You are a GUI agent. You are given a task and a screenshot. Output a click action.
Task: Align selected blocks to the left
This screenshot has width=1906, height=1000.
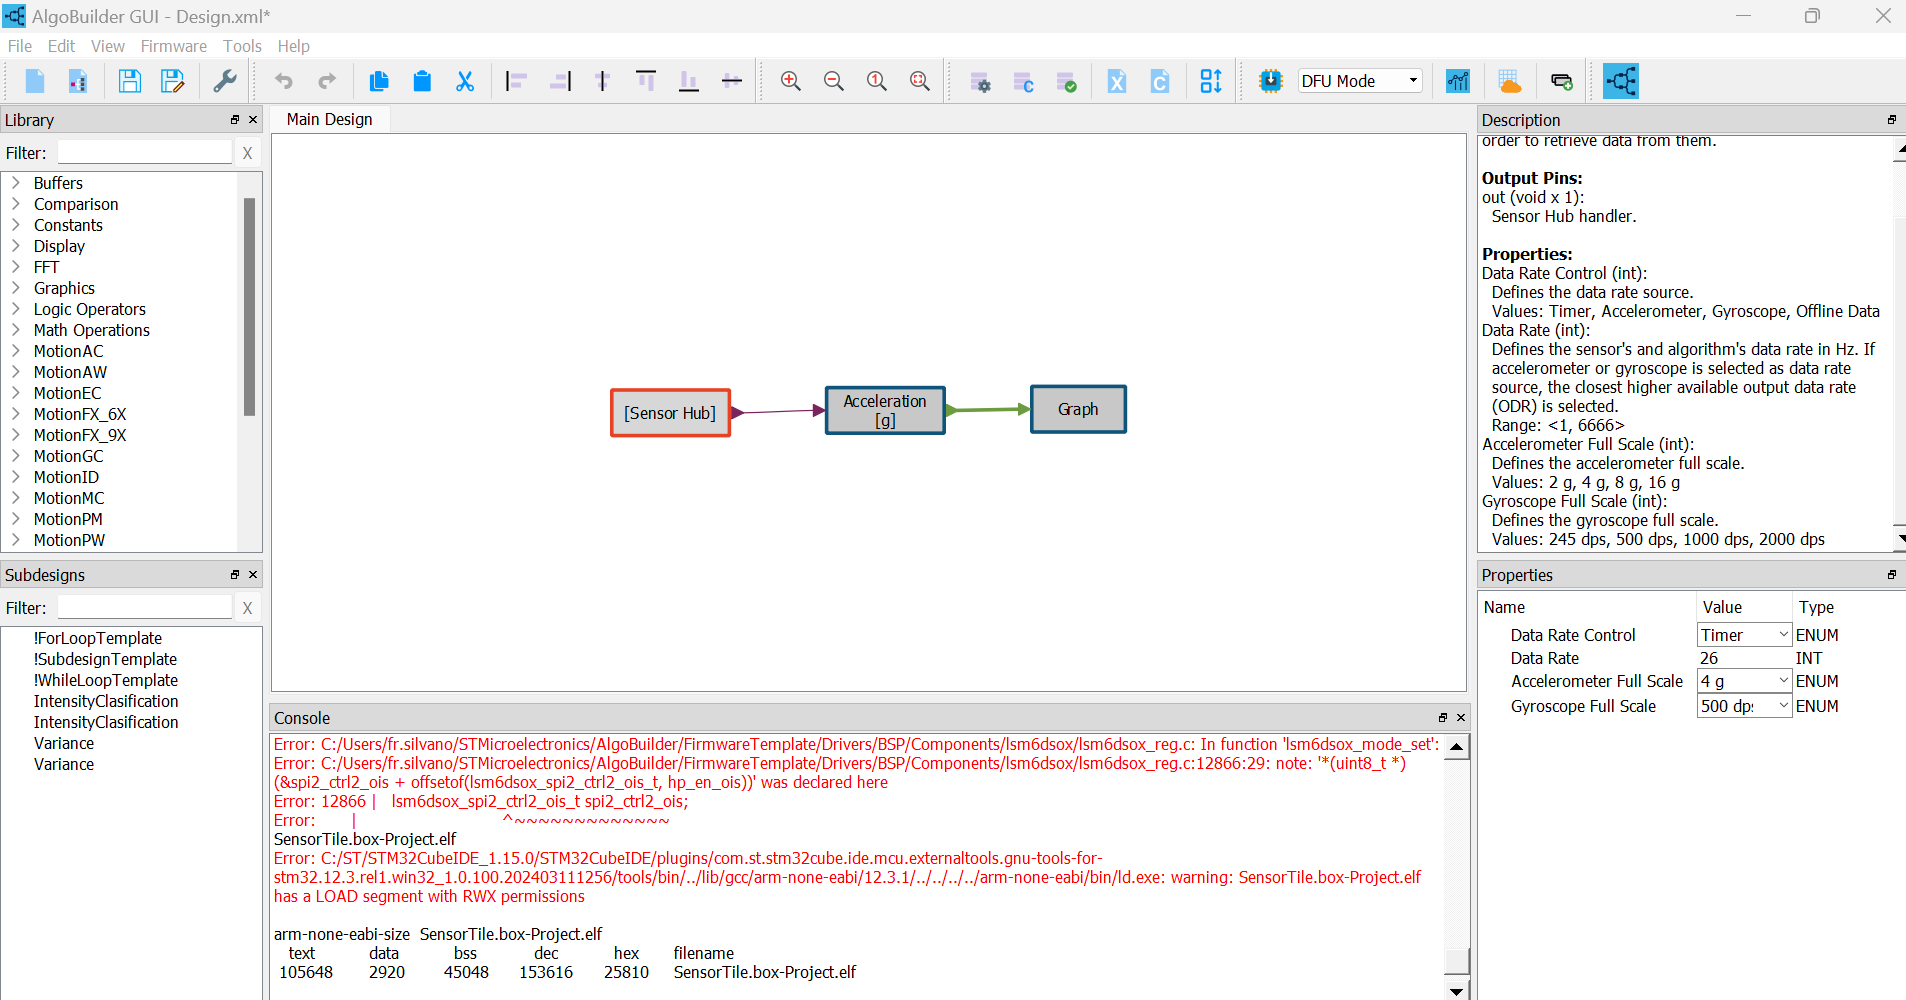[517, 81]
